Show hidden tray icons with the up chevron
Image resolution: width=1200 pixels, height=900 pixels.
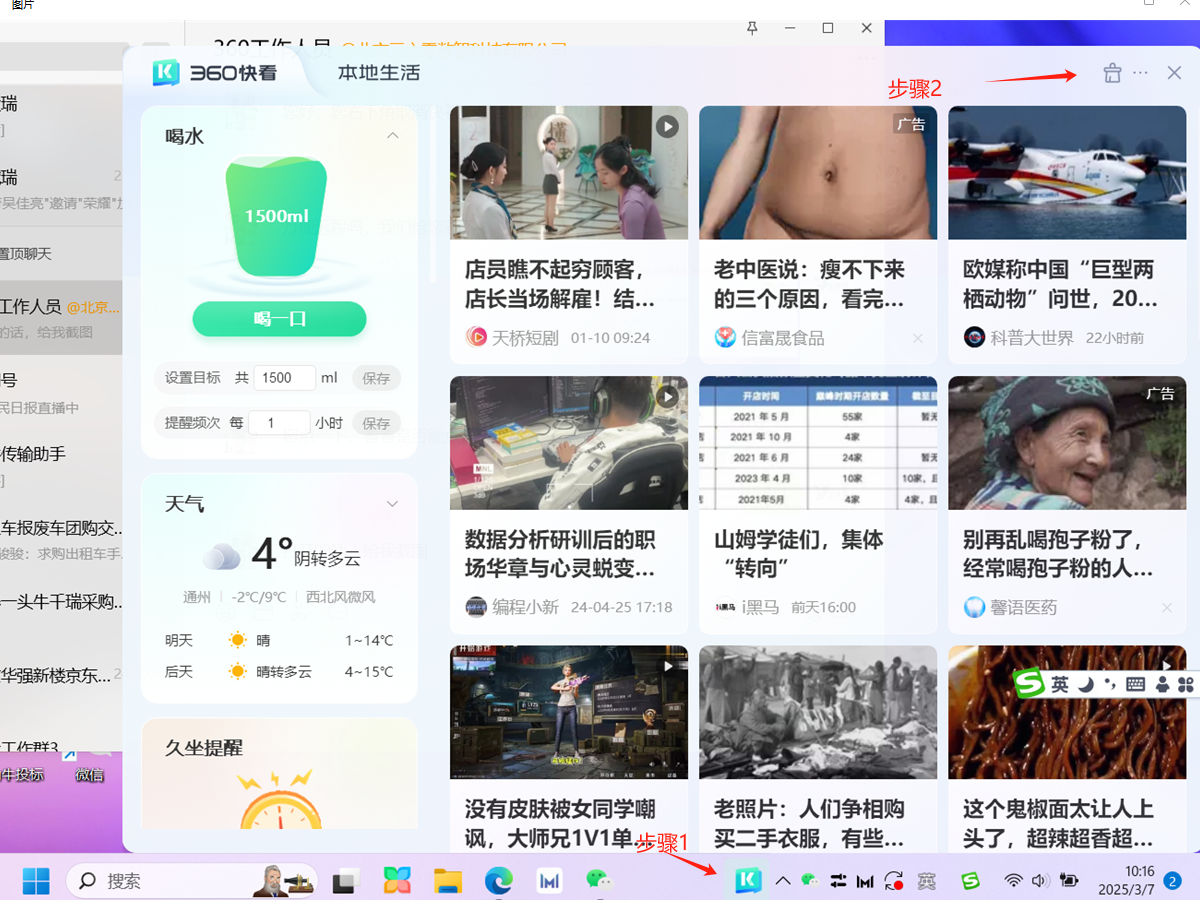pos(783,880)
